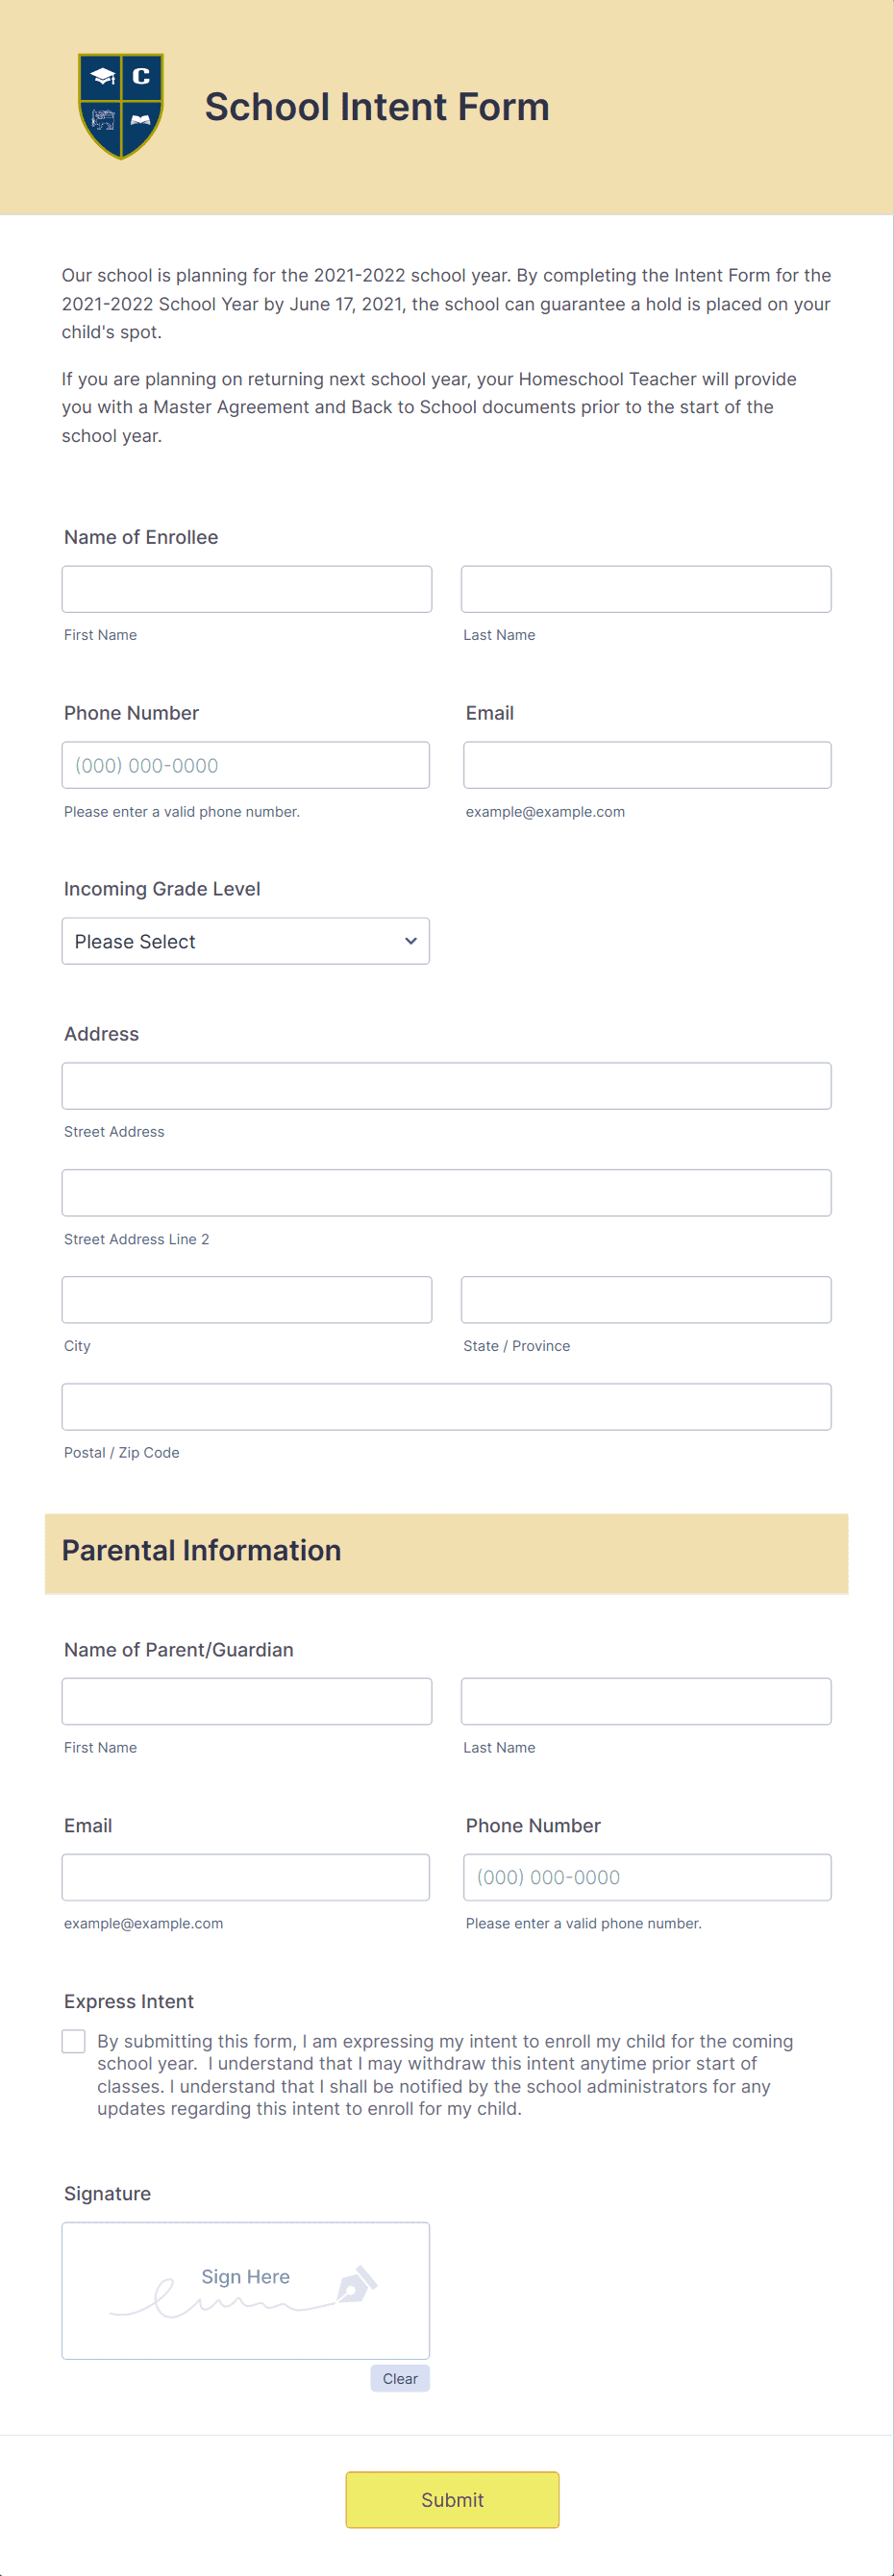Viewport: 894px width, 2576px height.
Task: Open the Incoming Grade Level dropdown
Action: click(x=246, y=941)
